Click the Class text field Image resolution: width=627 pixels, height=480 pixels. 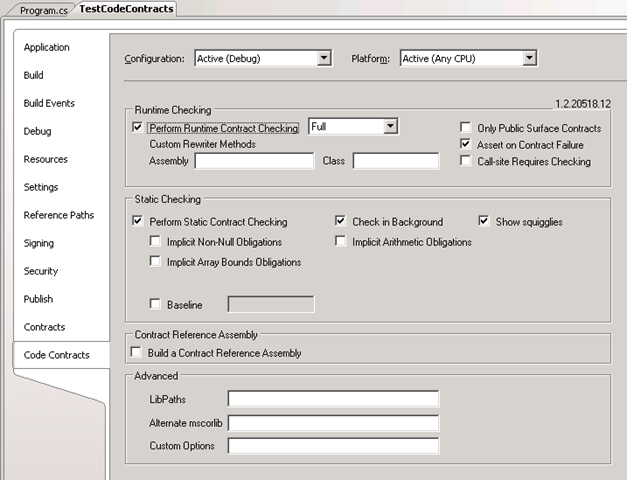tap(396, 161)
